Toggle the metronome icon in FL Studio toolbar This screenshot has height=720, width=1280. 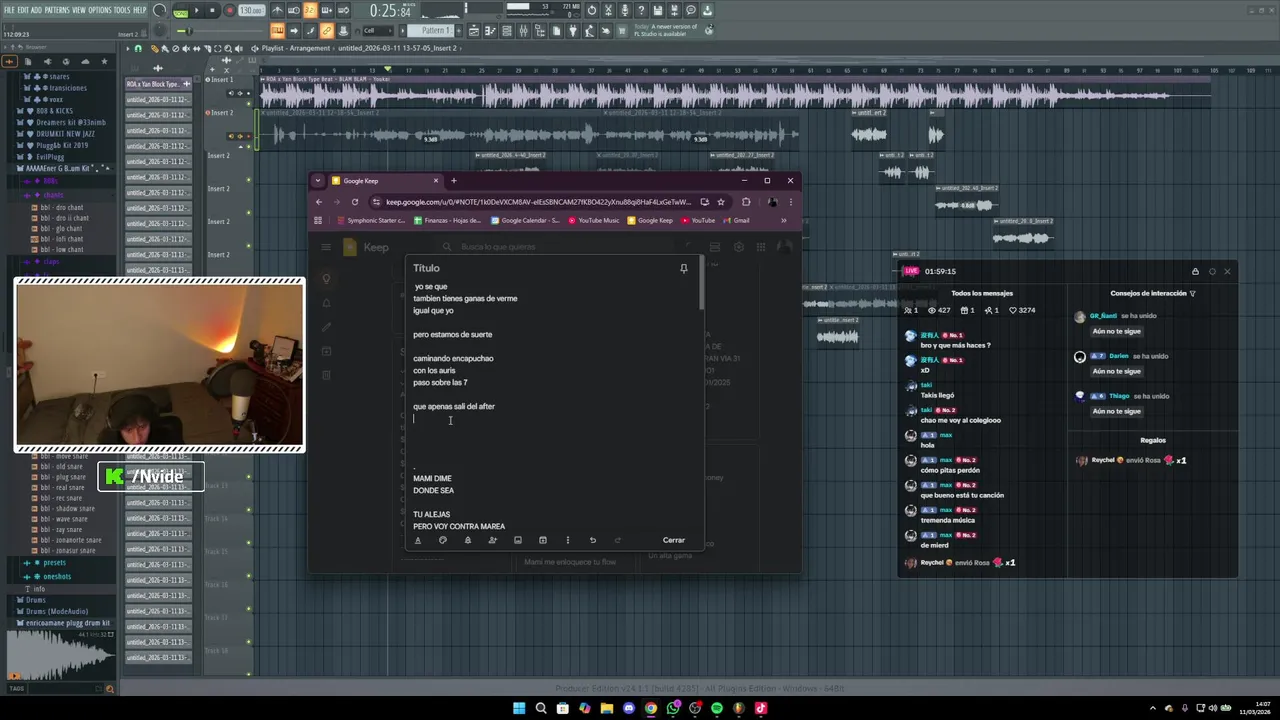278,10
